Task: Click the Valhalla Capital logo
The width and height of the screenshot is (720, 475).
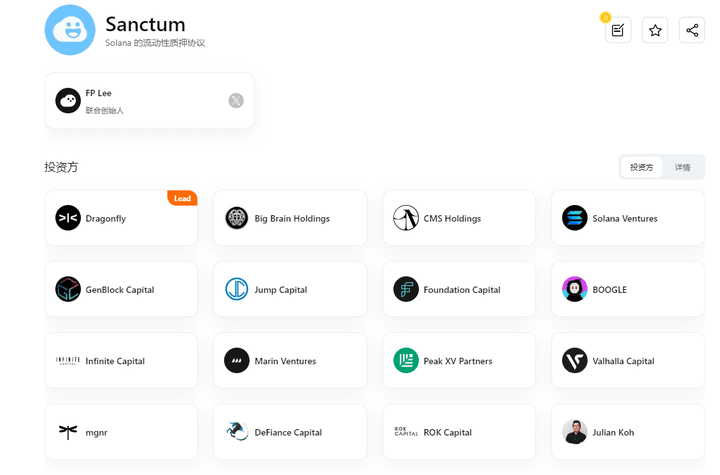Action: tap(574, 361)
